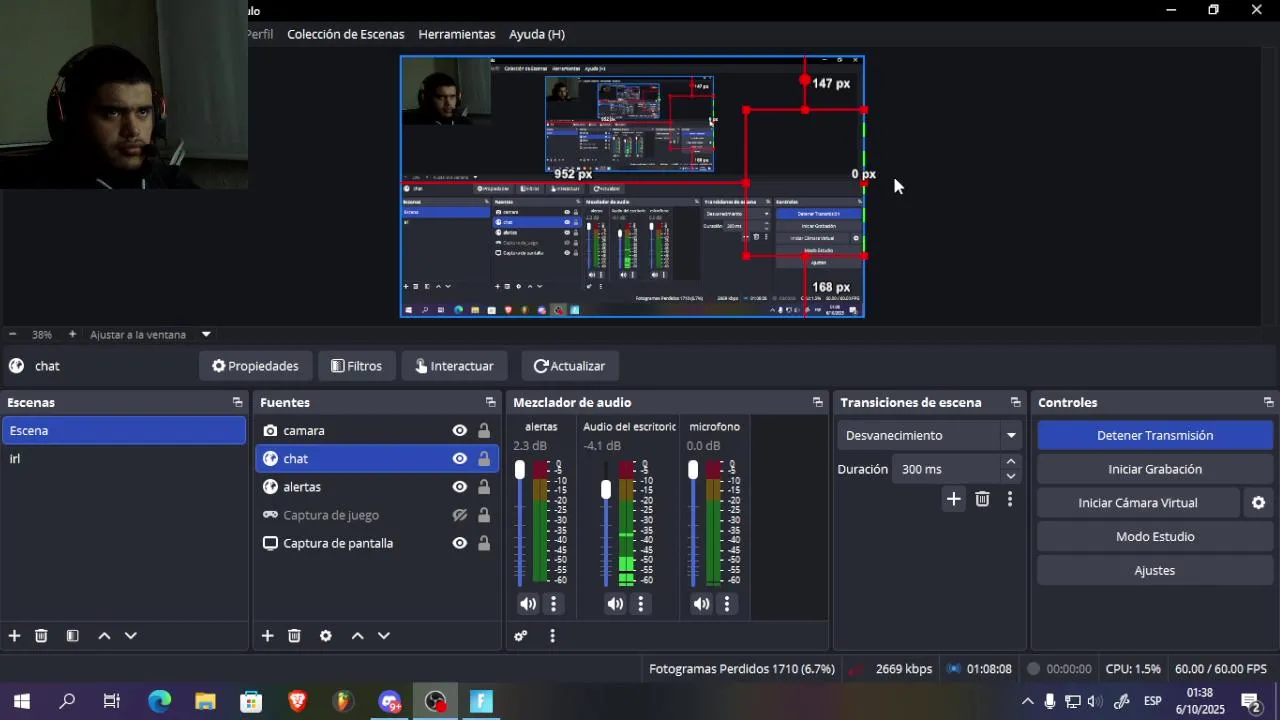Delete selected scene with trash icon
This screenshot has height=720, width=1280.
[41, 635]
